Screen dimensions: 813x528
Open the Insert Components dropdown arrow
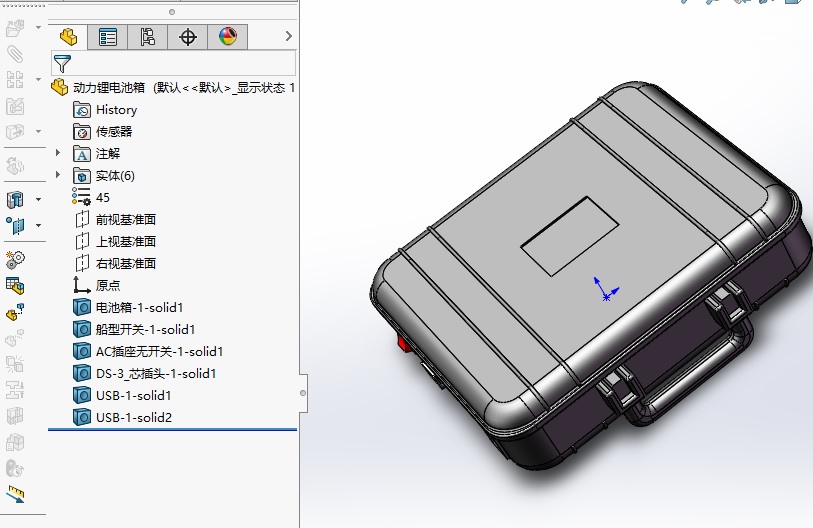(x=38, y=27)
